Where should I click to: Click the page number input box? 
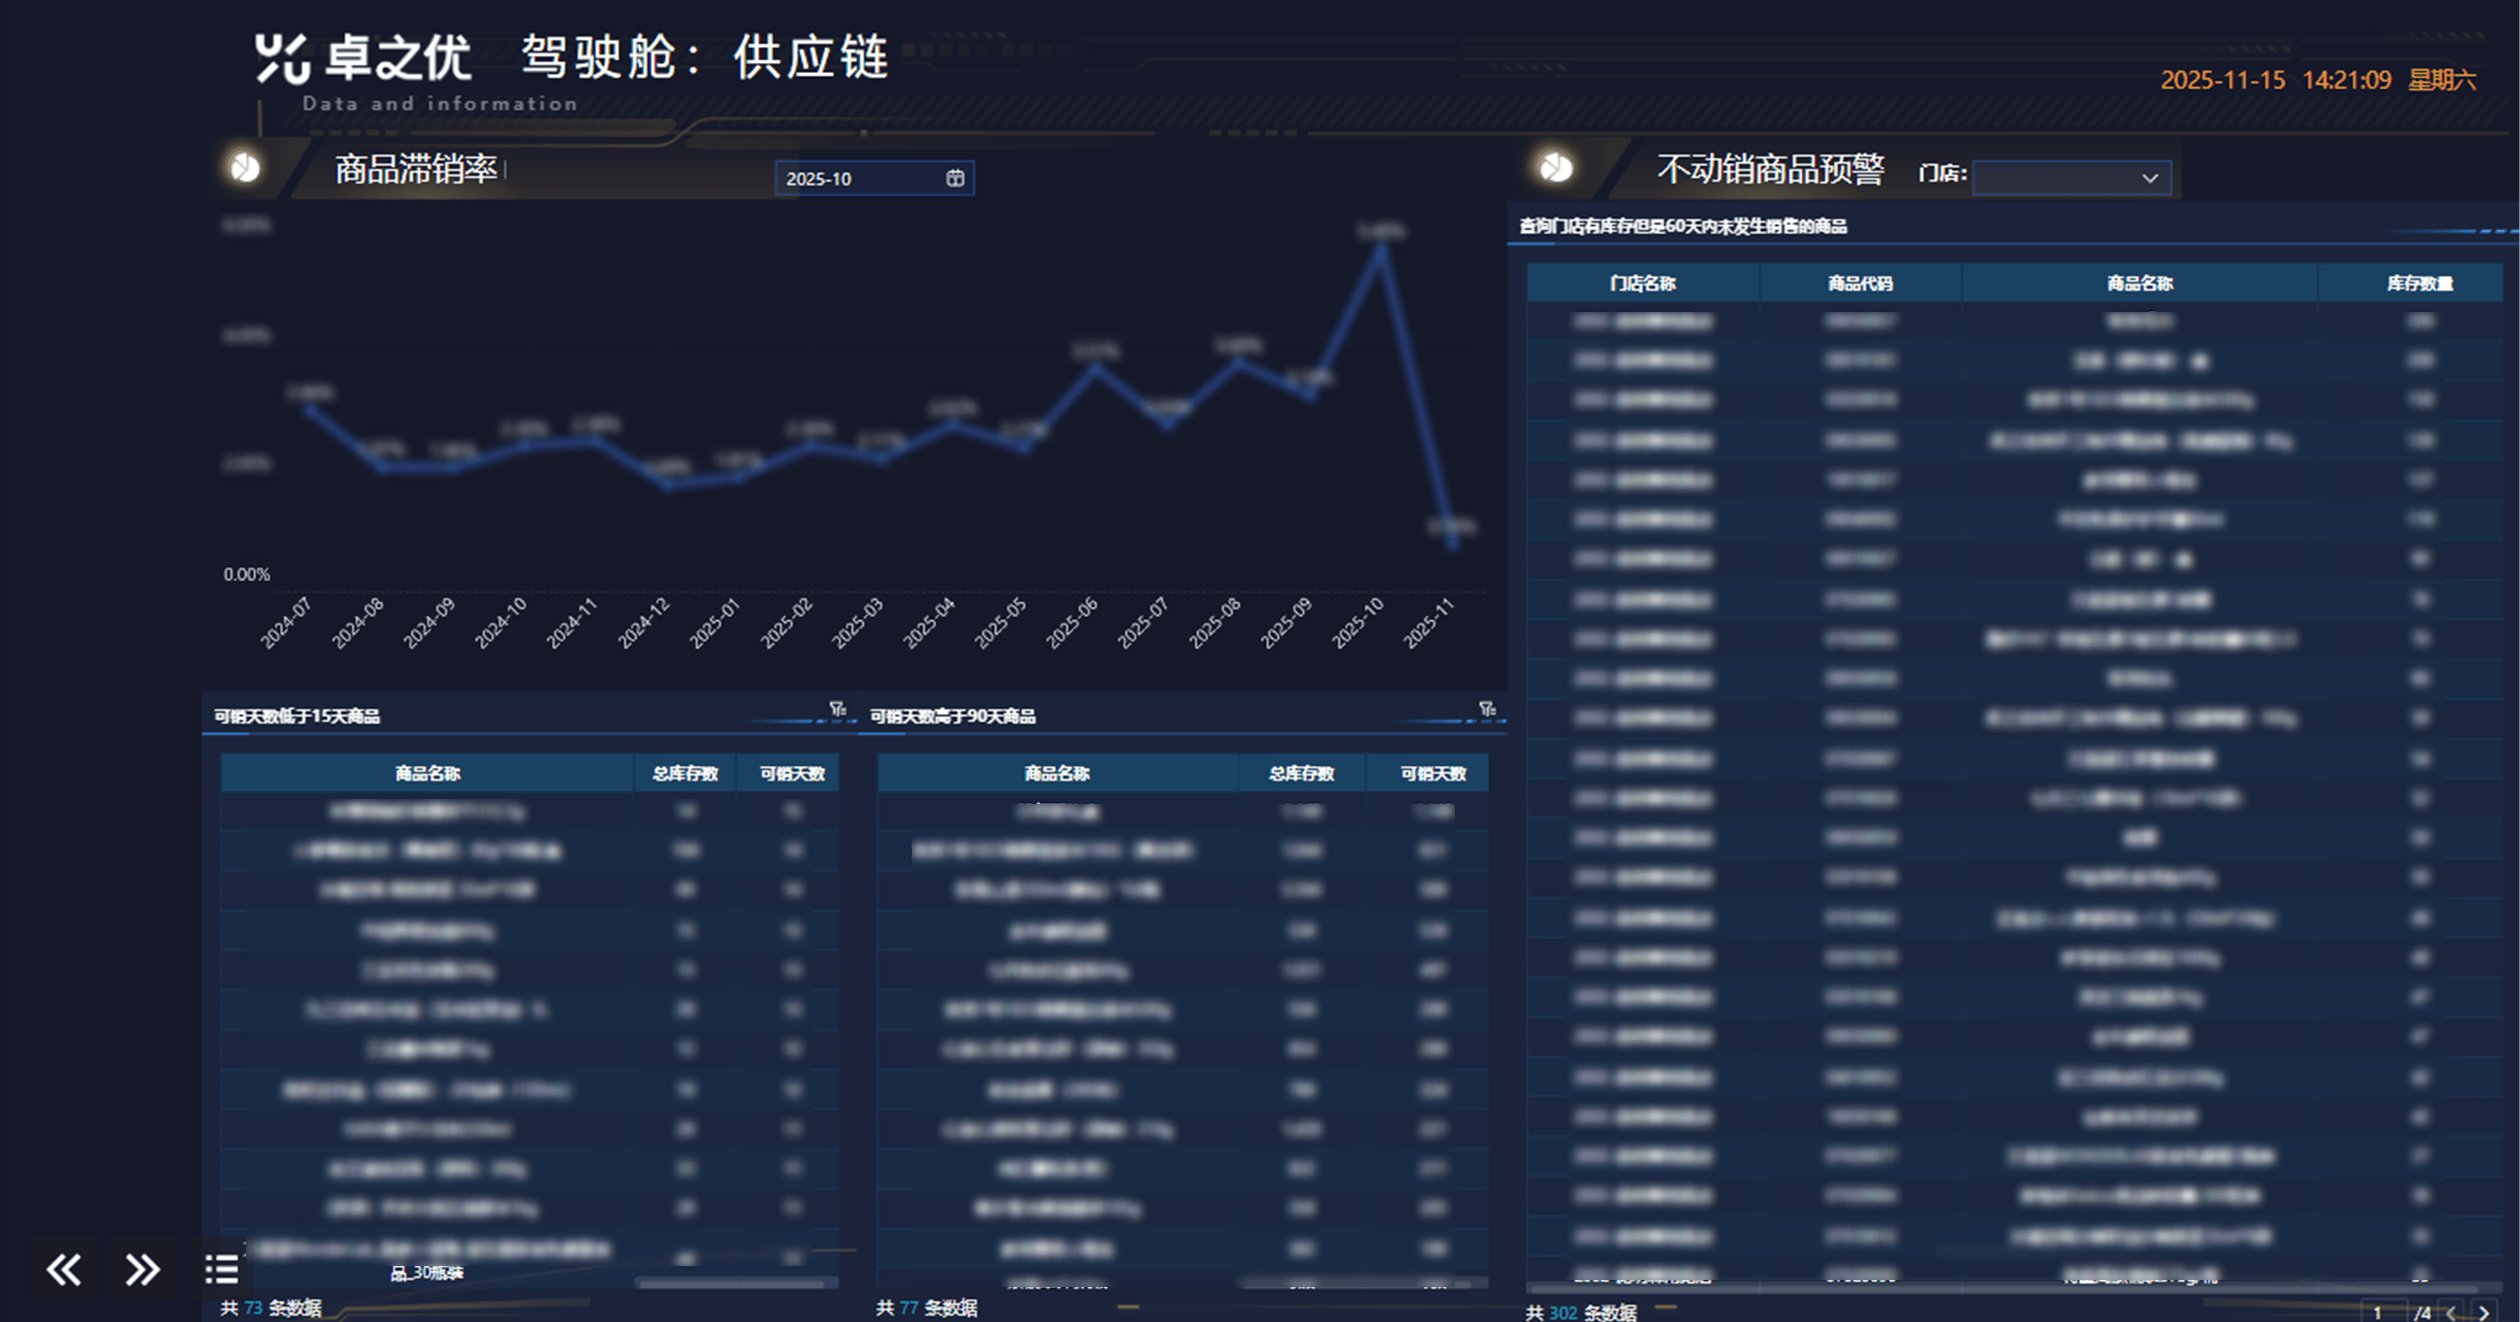(x=2380, y=1313)
